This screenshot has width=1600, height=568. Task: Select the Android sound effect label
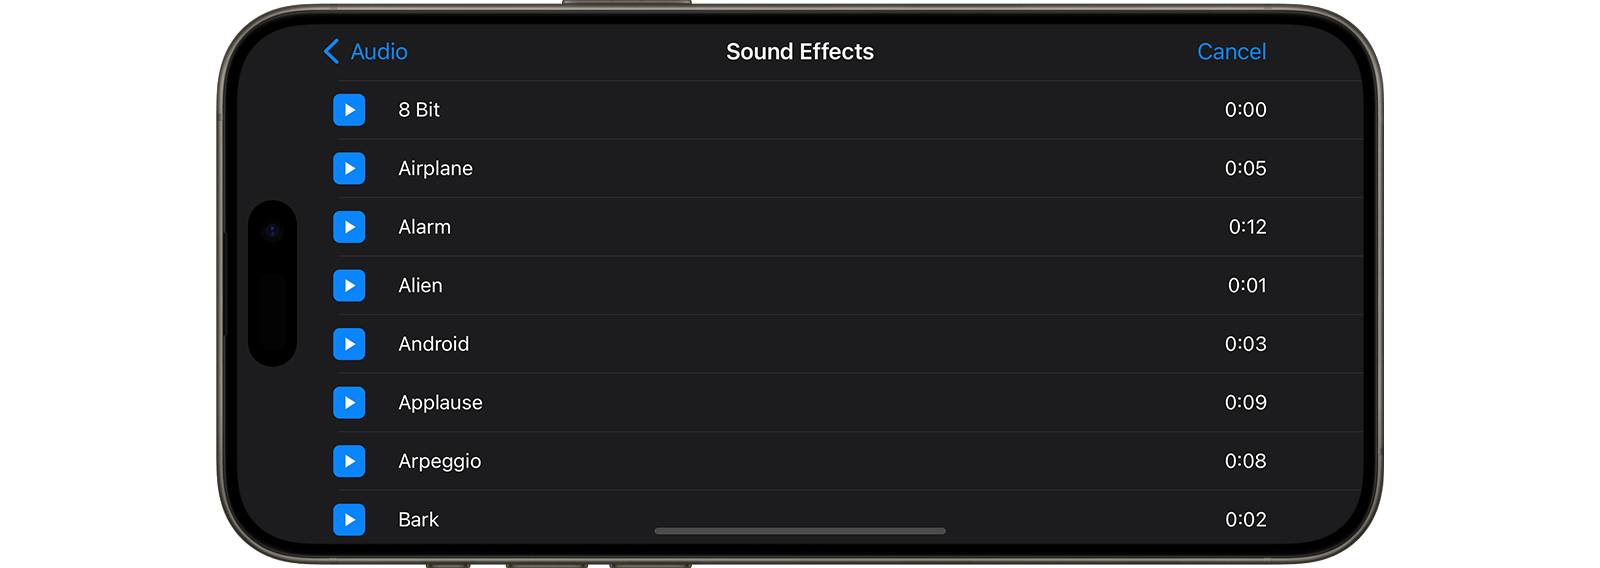pyautogui.click(x=433, y=344)
